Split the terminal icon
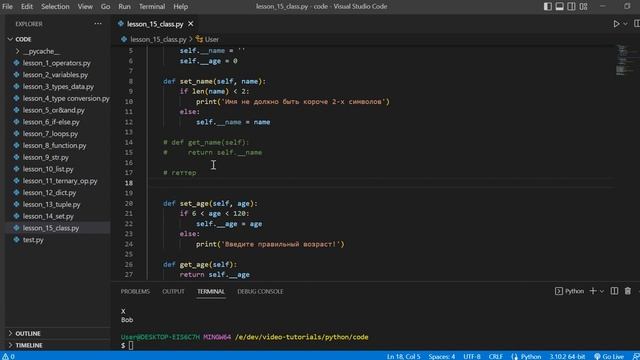 click(x=614, y=291)
